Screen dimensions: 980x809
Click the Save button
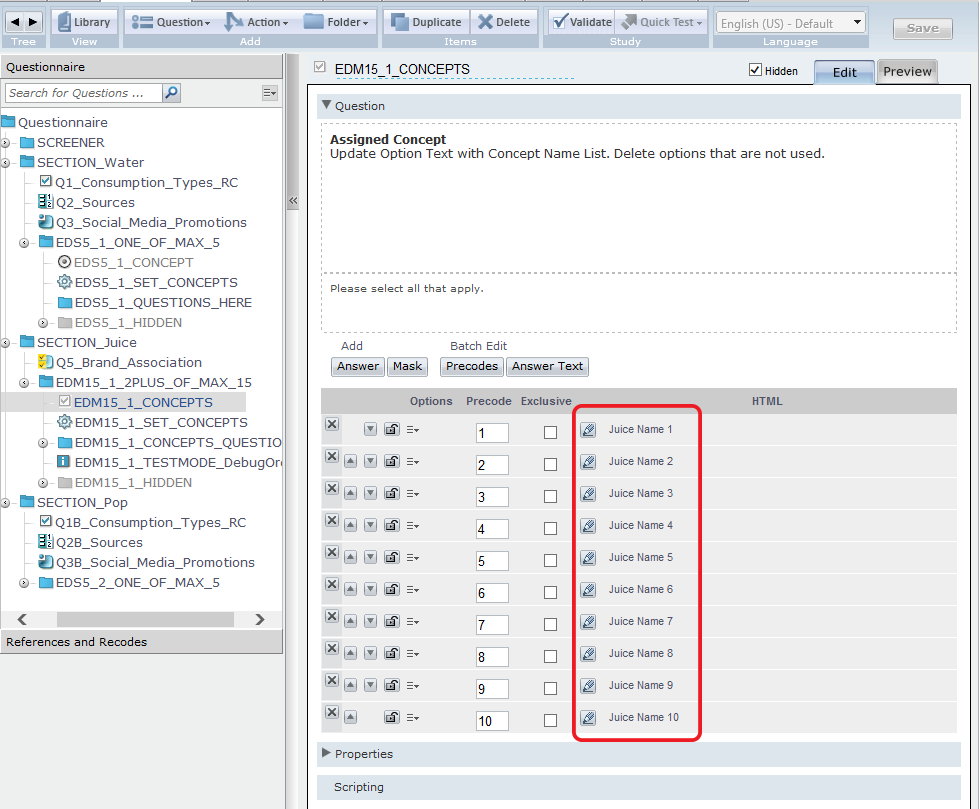pos(922,28)
